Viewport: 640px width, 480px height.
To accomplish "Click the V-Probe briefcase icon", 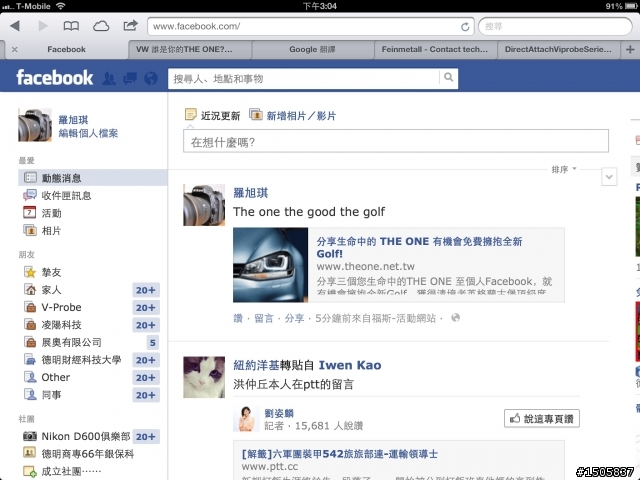I will tap(30, 307).
